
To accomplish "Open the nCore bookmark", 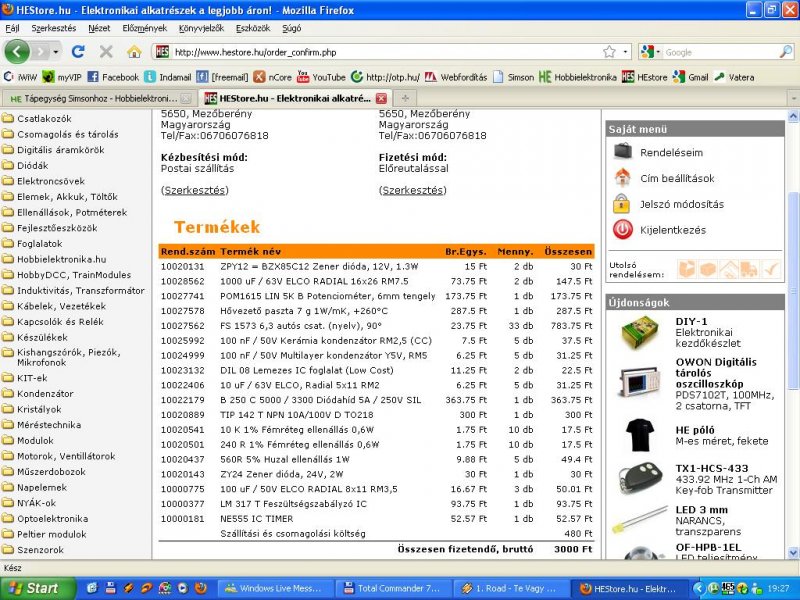I will coord(273,77).
